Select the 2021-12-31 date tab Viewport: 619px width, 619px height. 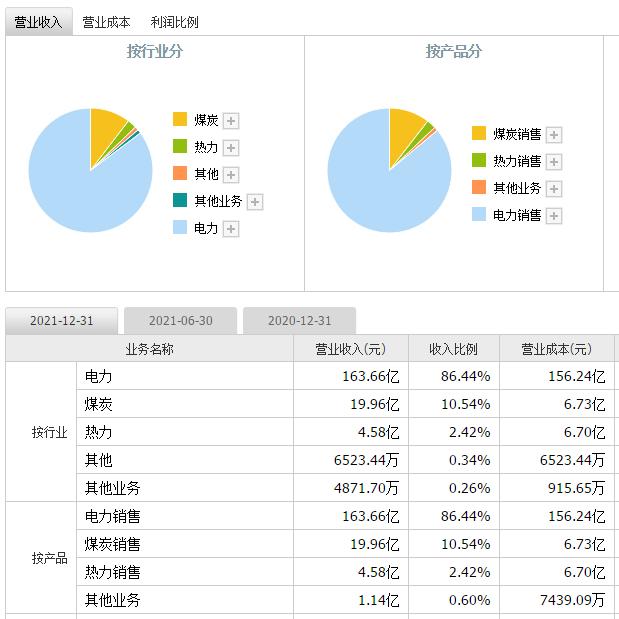62,321
